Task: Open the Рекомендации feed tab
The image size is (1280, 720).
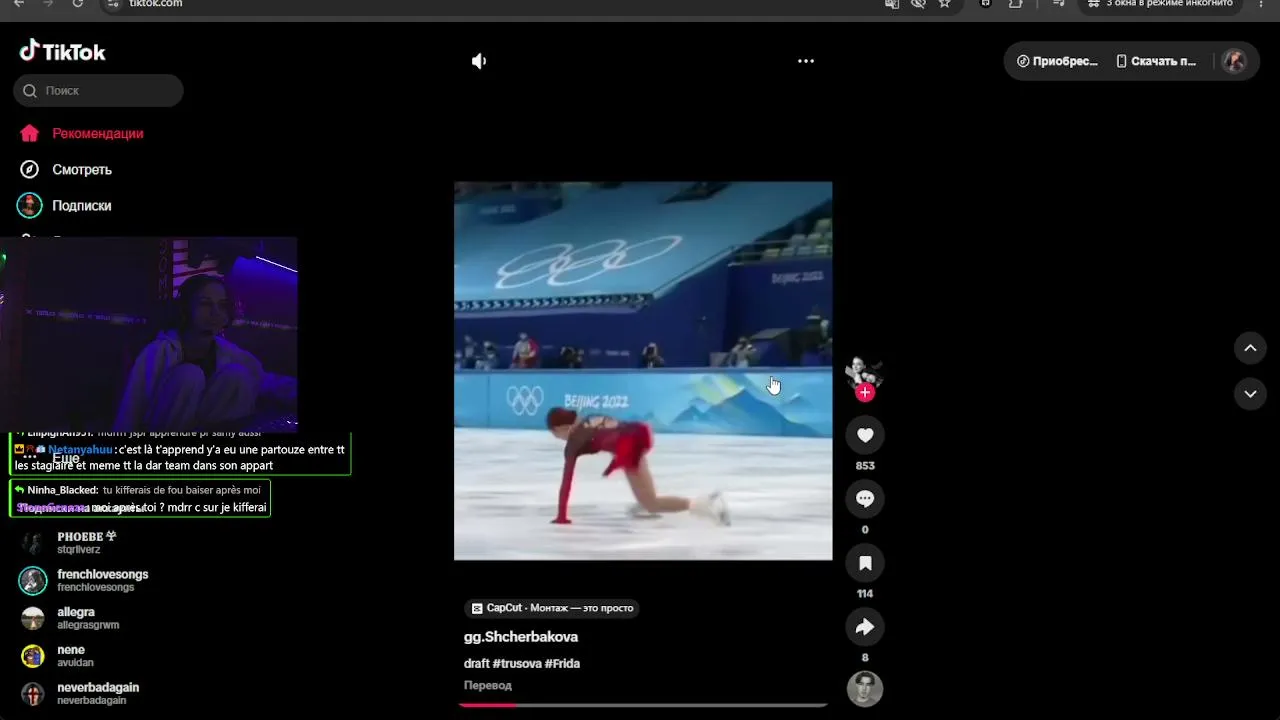Action: tap(81, 133)
